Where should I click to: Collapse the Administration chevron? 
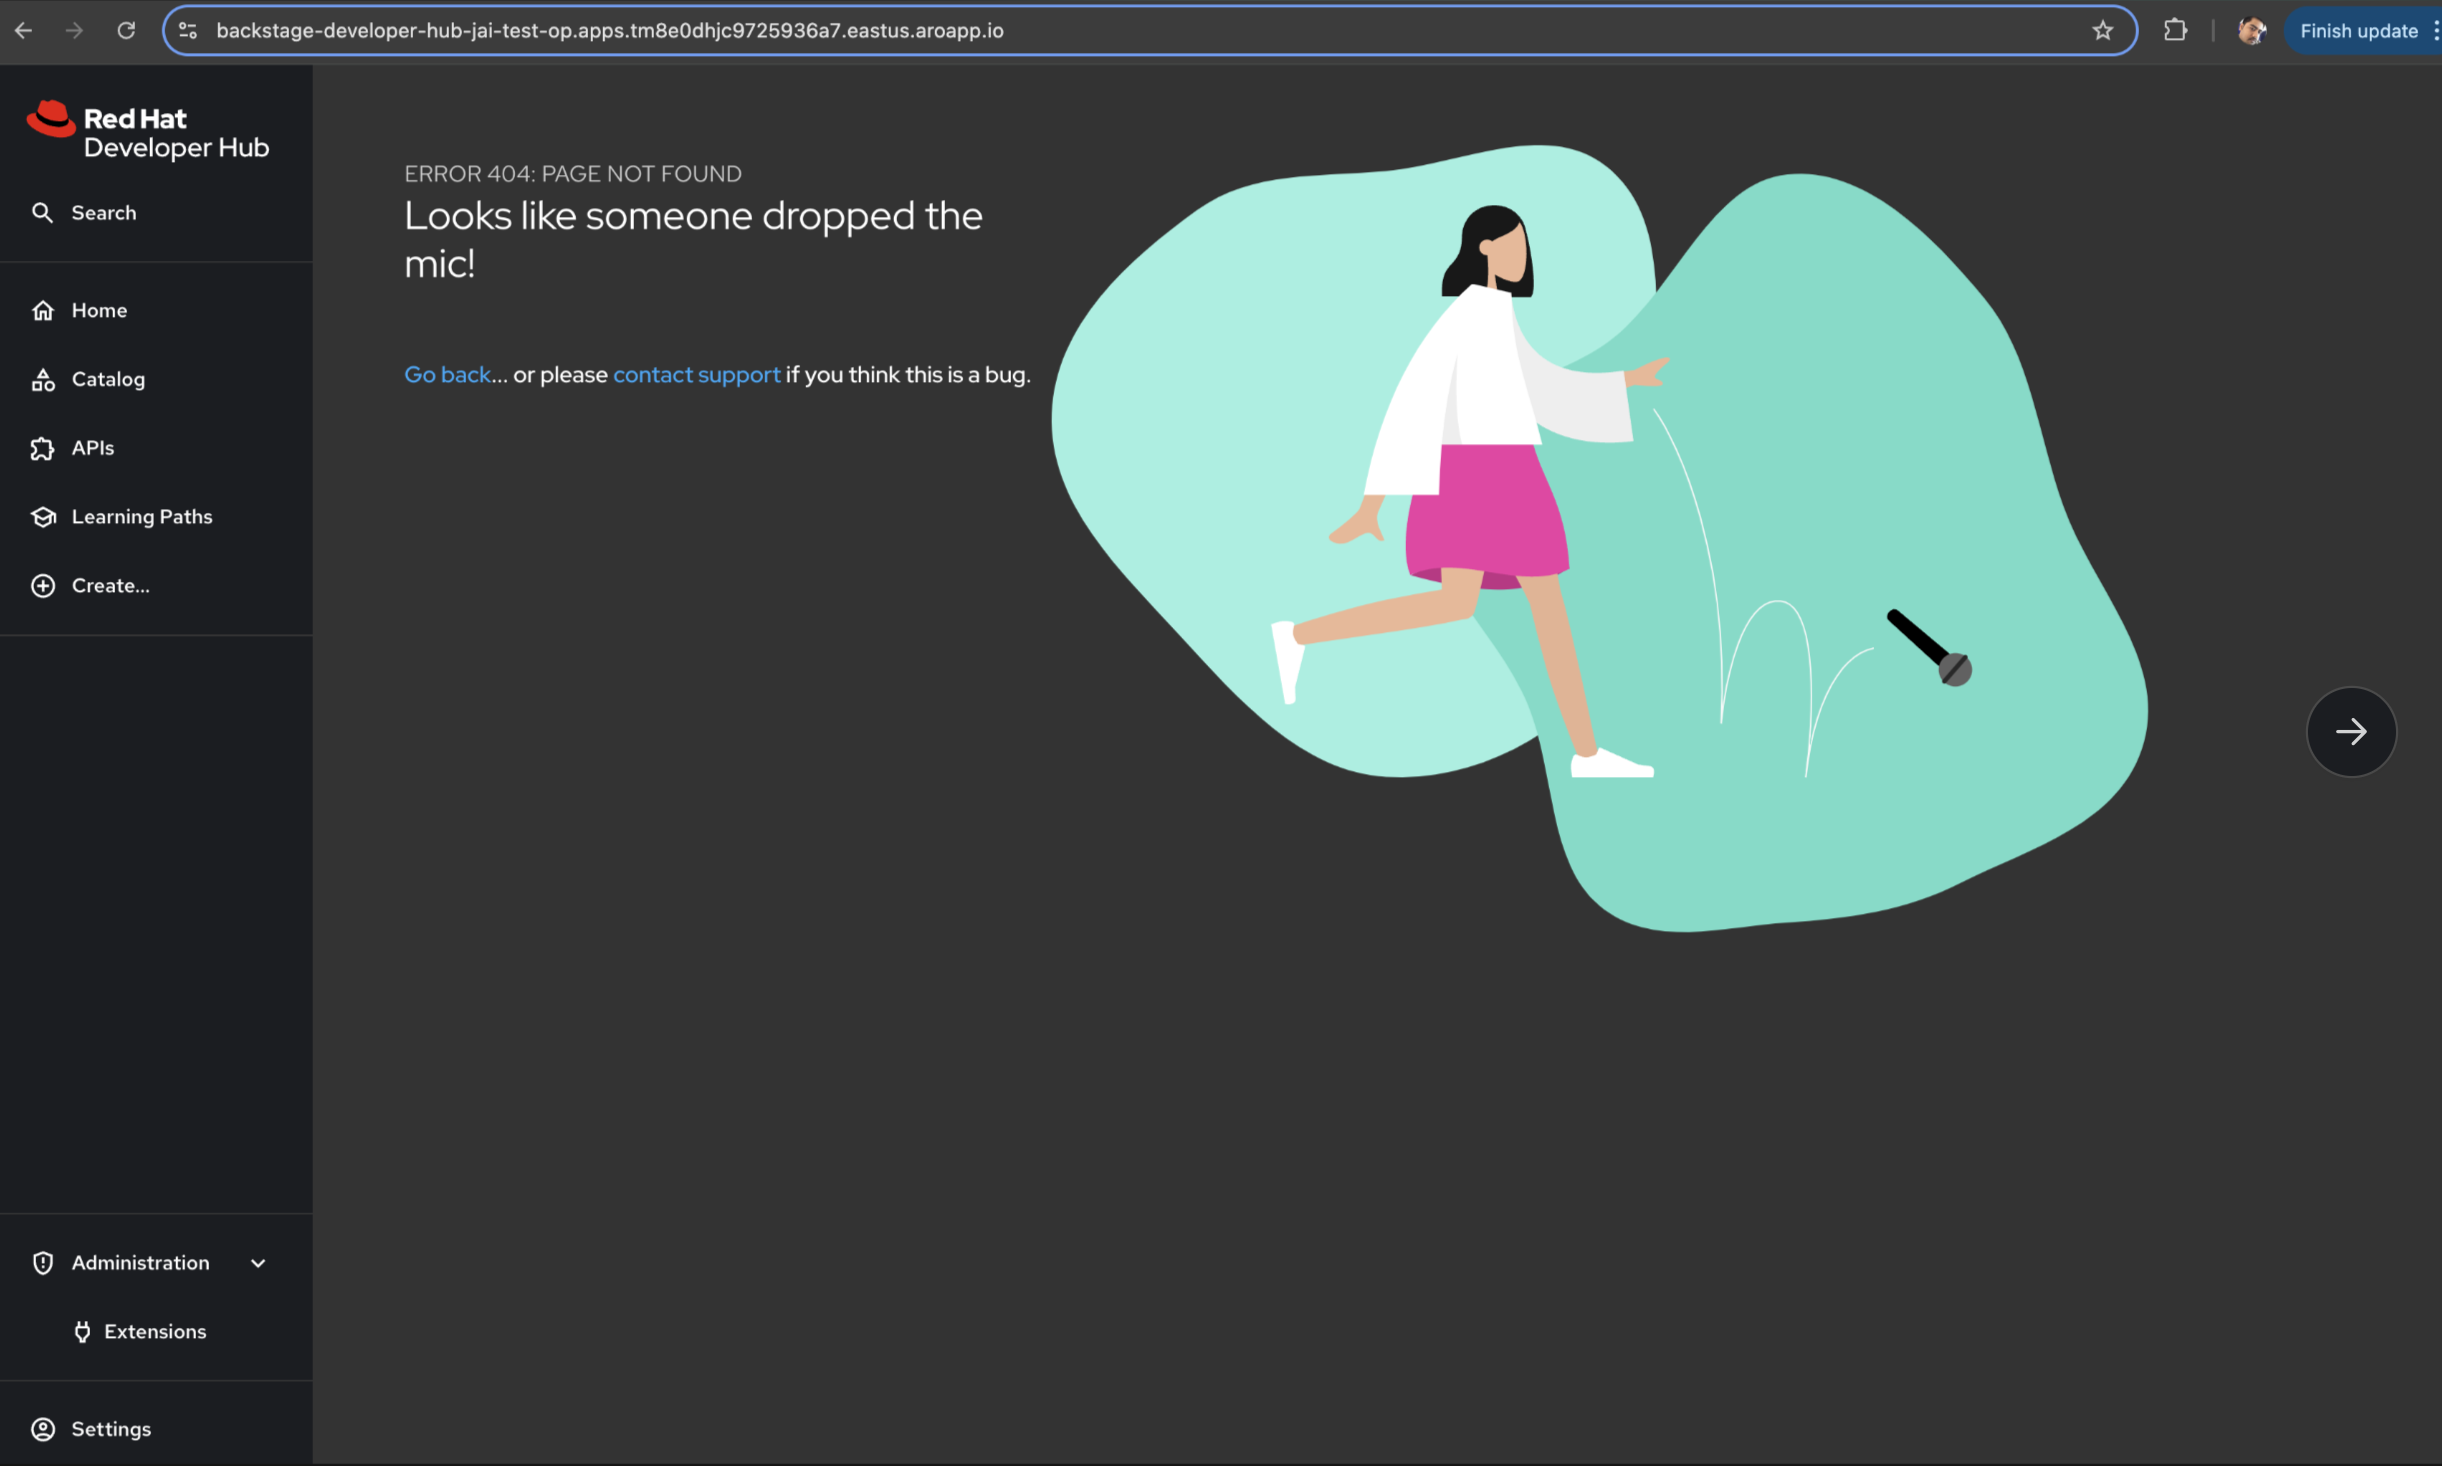point(258,1264)
